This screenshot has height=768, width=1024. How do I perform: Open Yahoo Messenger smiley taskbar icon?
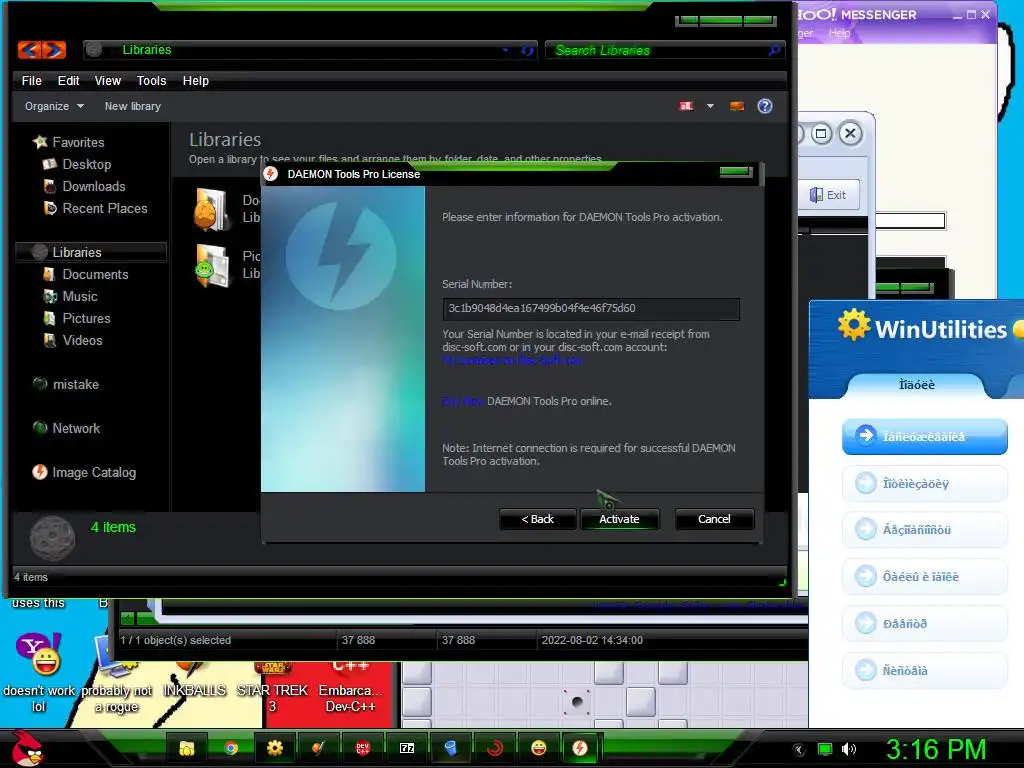tap(539, 748)
